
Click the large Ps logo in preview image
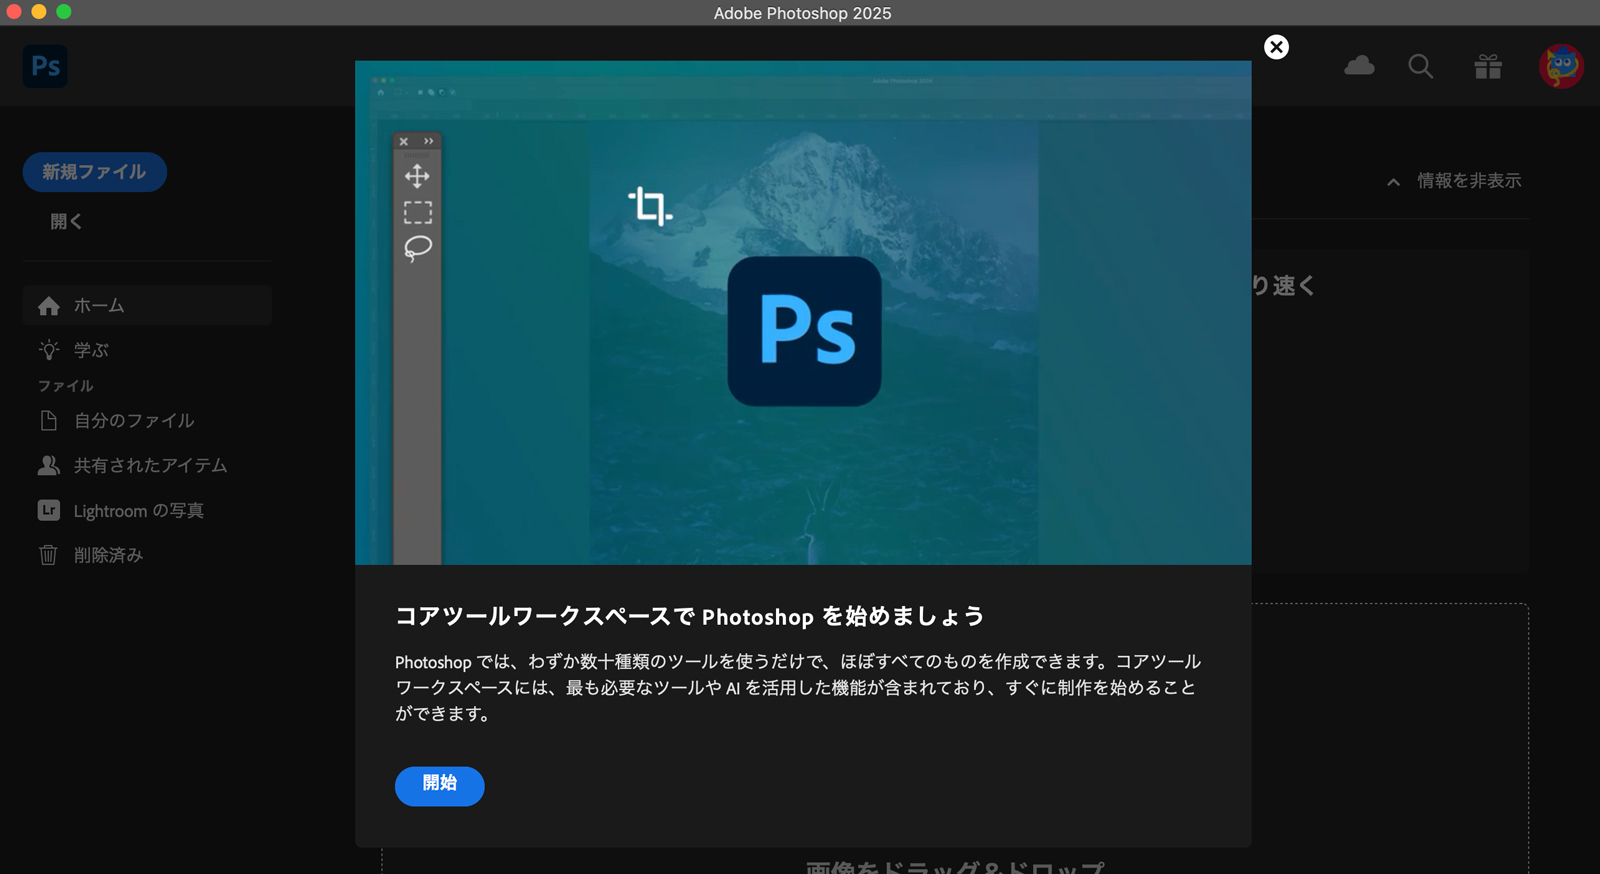(x=804, y=331)
